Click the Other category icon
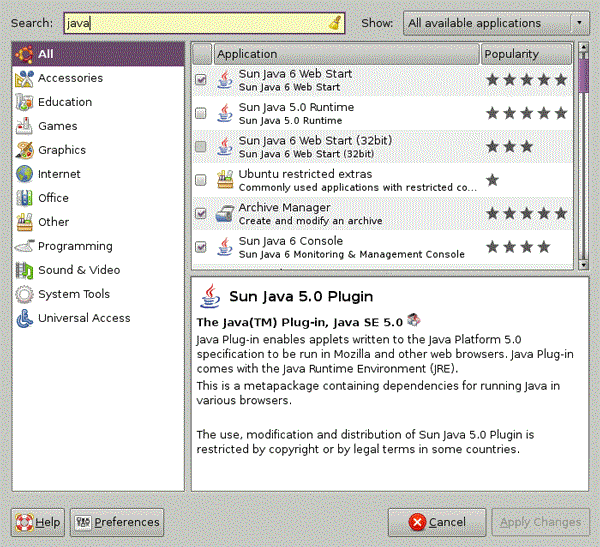Image resolution: width=600 pixels, height=547 pixels. point(24,222)
